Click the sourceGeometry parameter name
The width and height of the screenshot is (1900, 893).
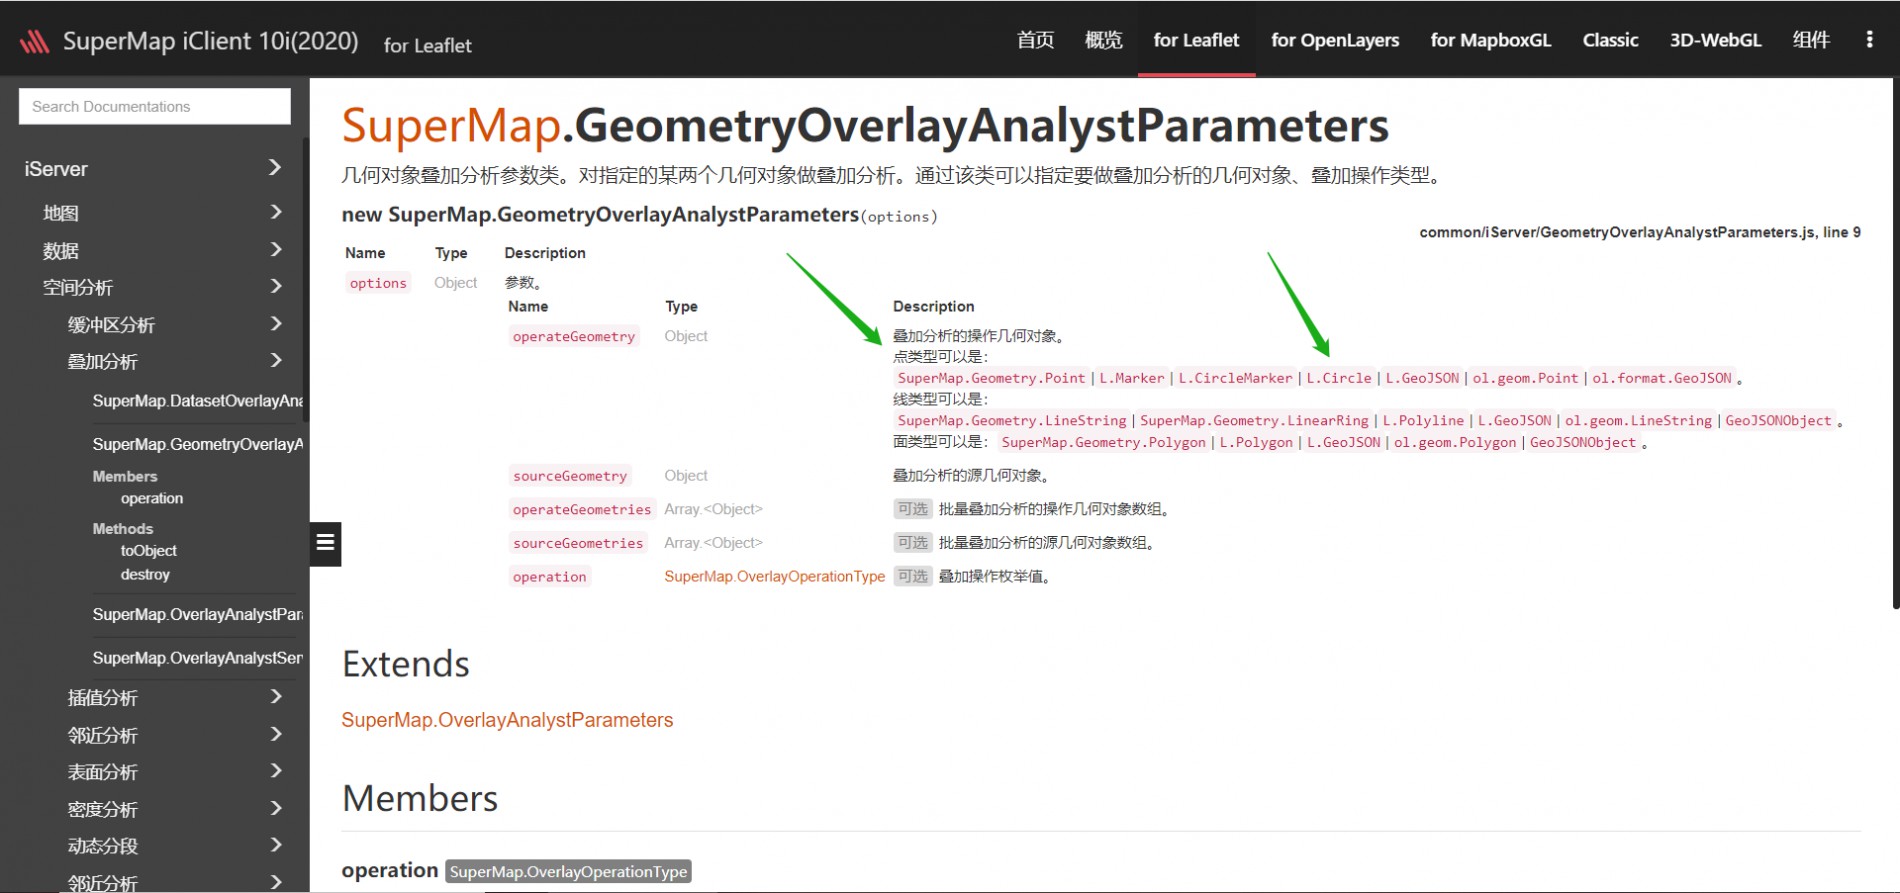(570, 476)
